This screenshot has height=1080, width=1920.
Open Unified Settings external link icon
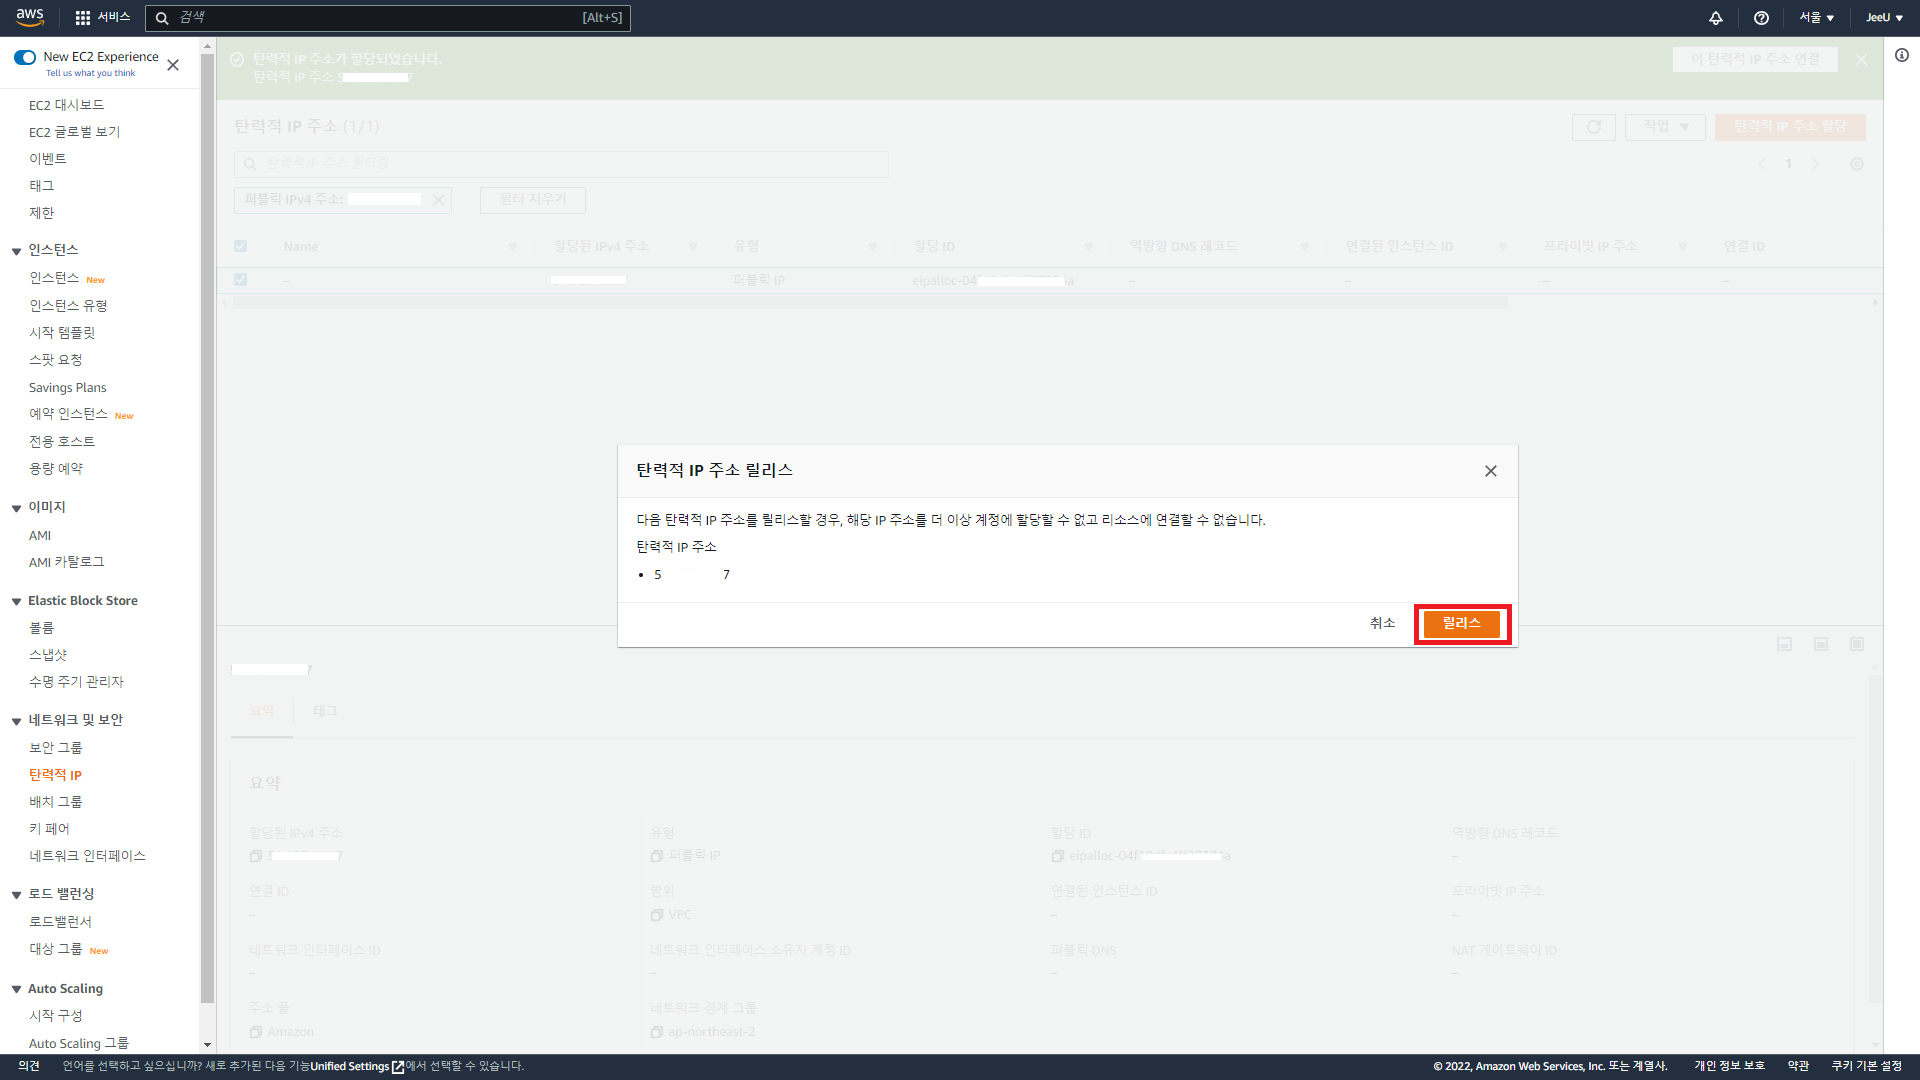(398, 1067)
